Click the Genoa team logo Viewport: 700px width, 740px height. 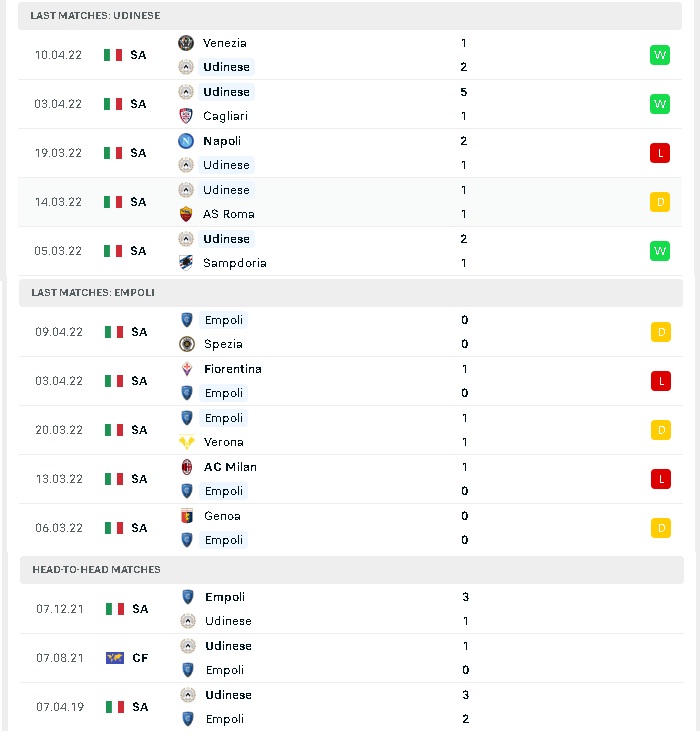click(x=187, y=516)
